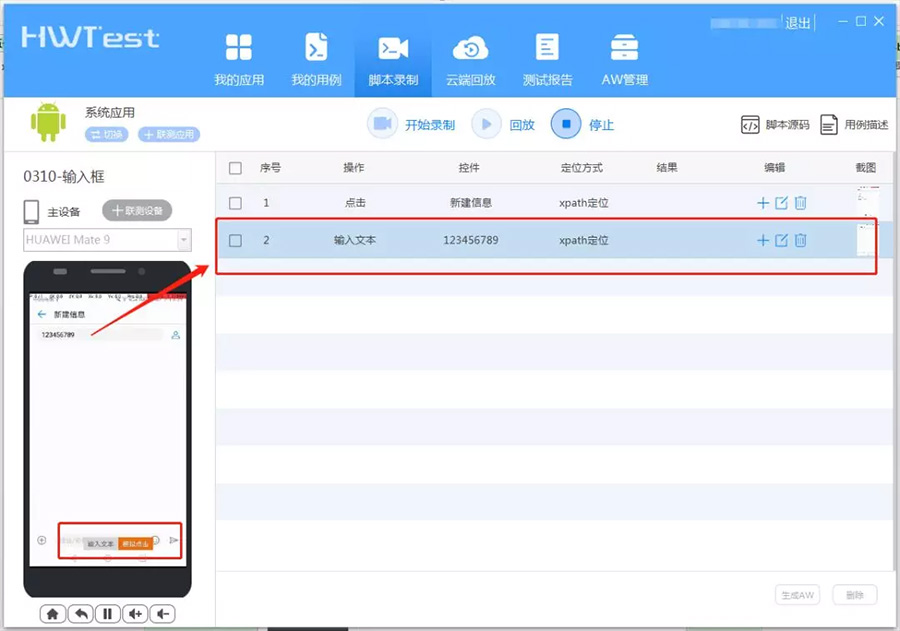Image resolution: width=900 pixels, height=631 pixels.
Task: Click the device Back arrow button
Action: 80,614
